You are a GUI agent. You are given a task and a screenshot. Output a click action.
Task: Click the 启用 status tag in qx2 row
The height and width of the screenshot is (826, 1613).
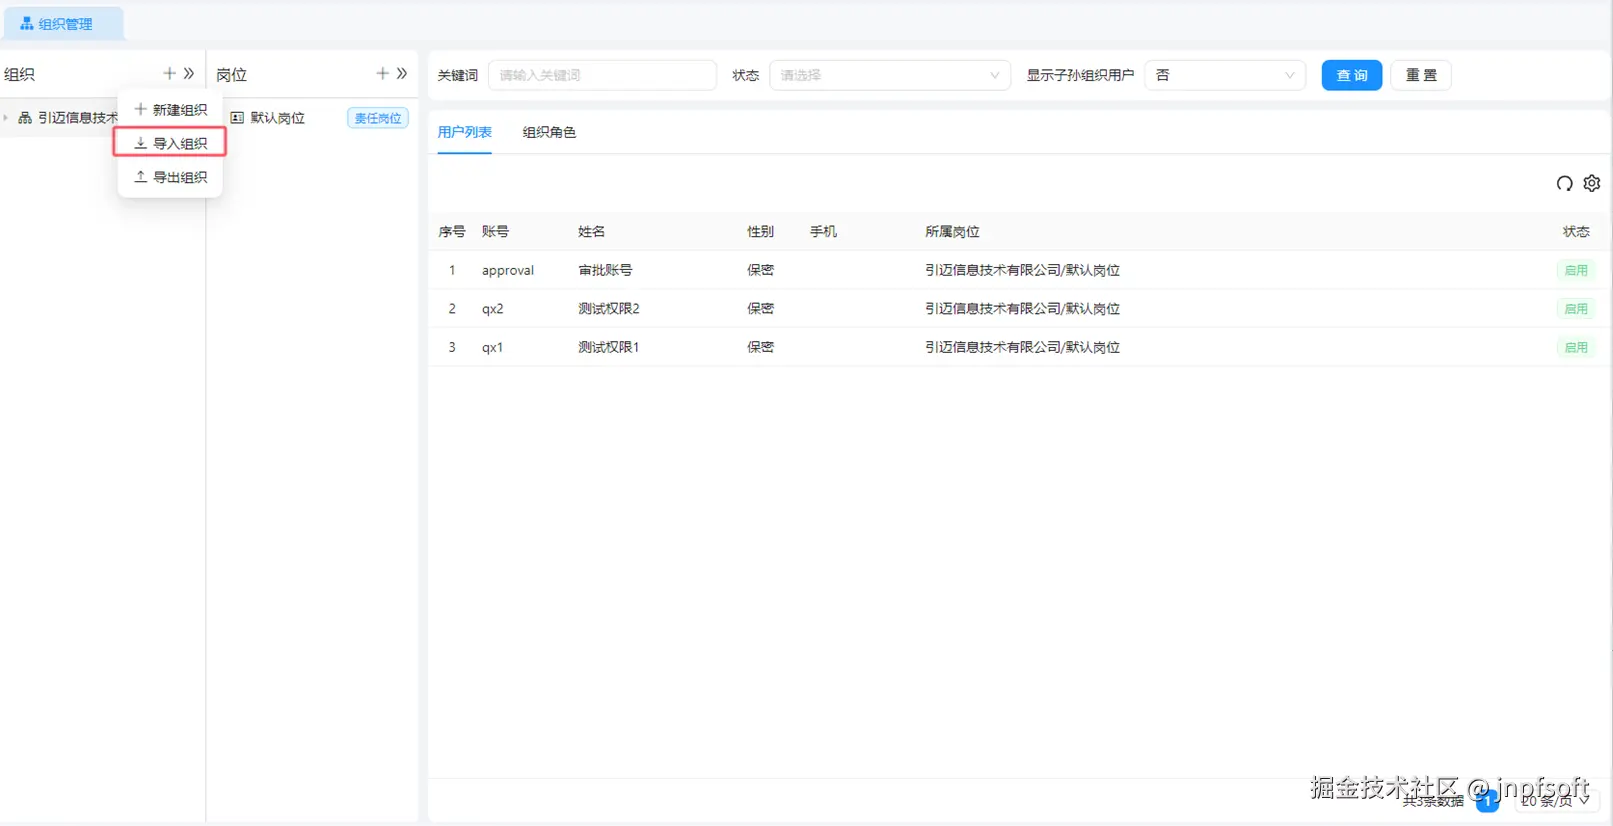tap(1576, 309)
